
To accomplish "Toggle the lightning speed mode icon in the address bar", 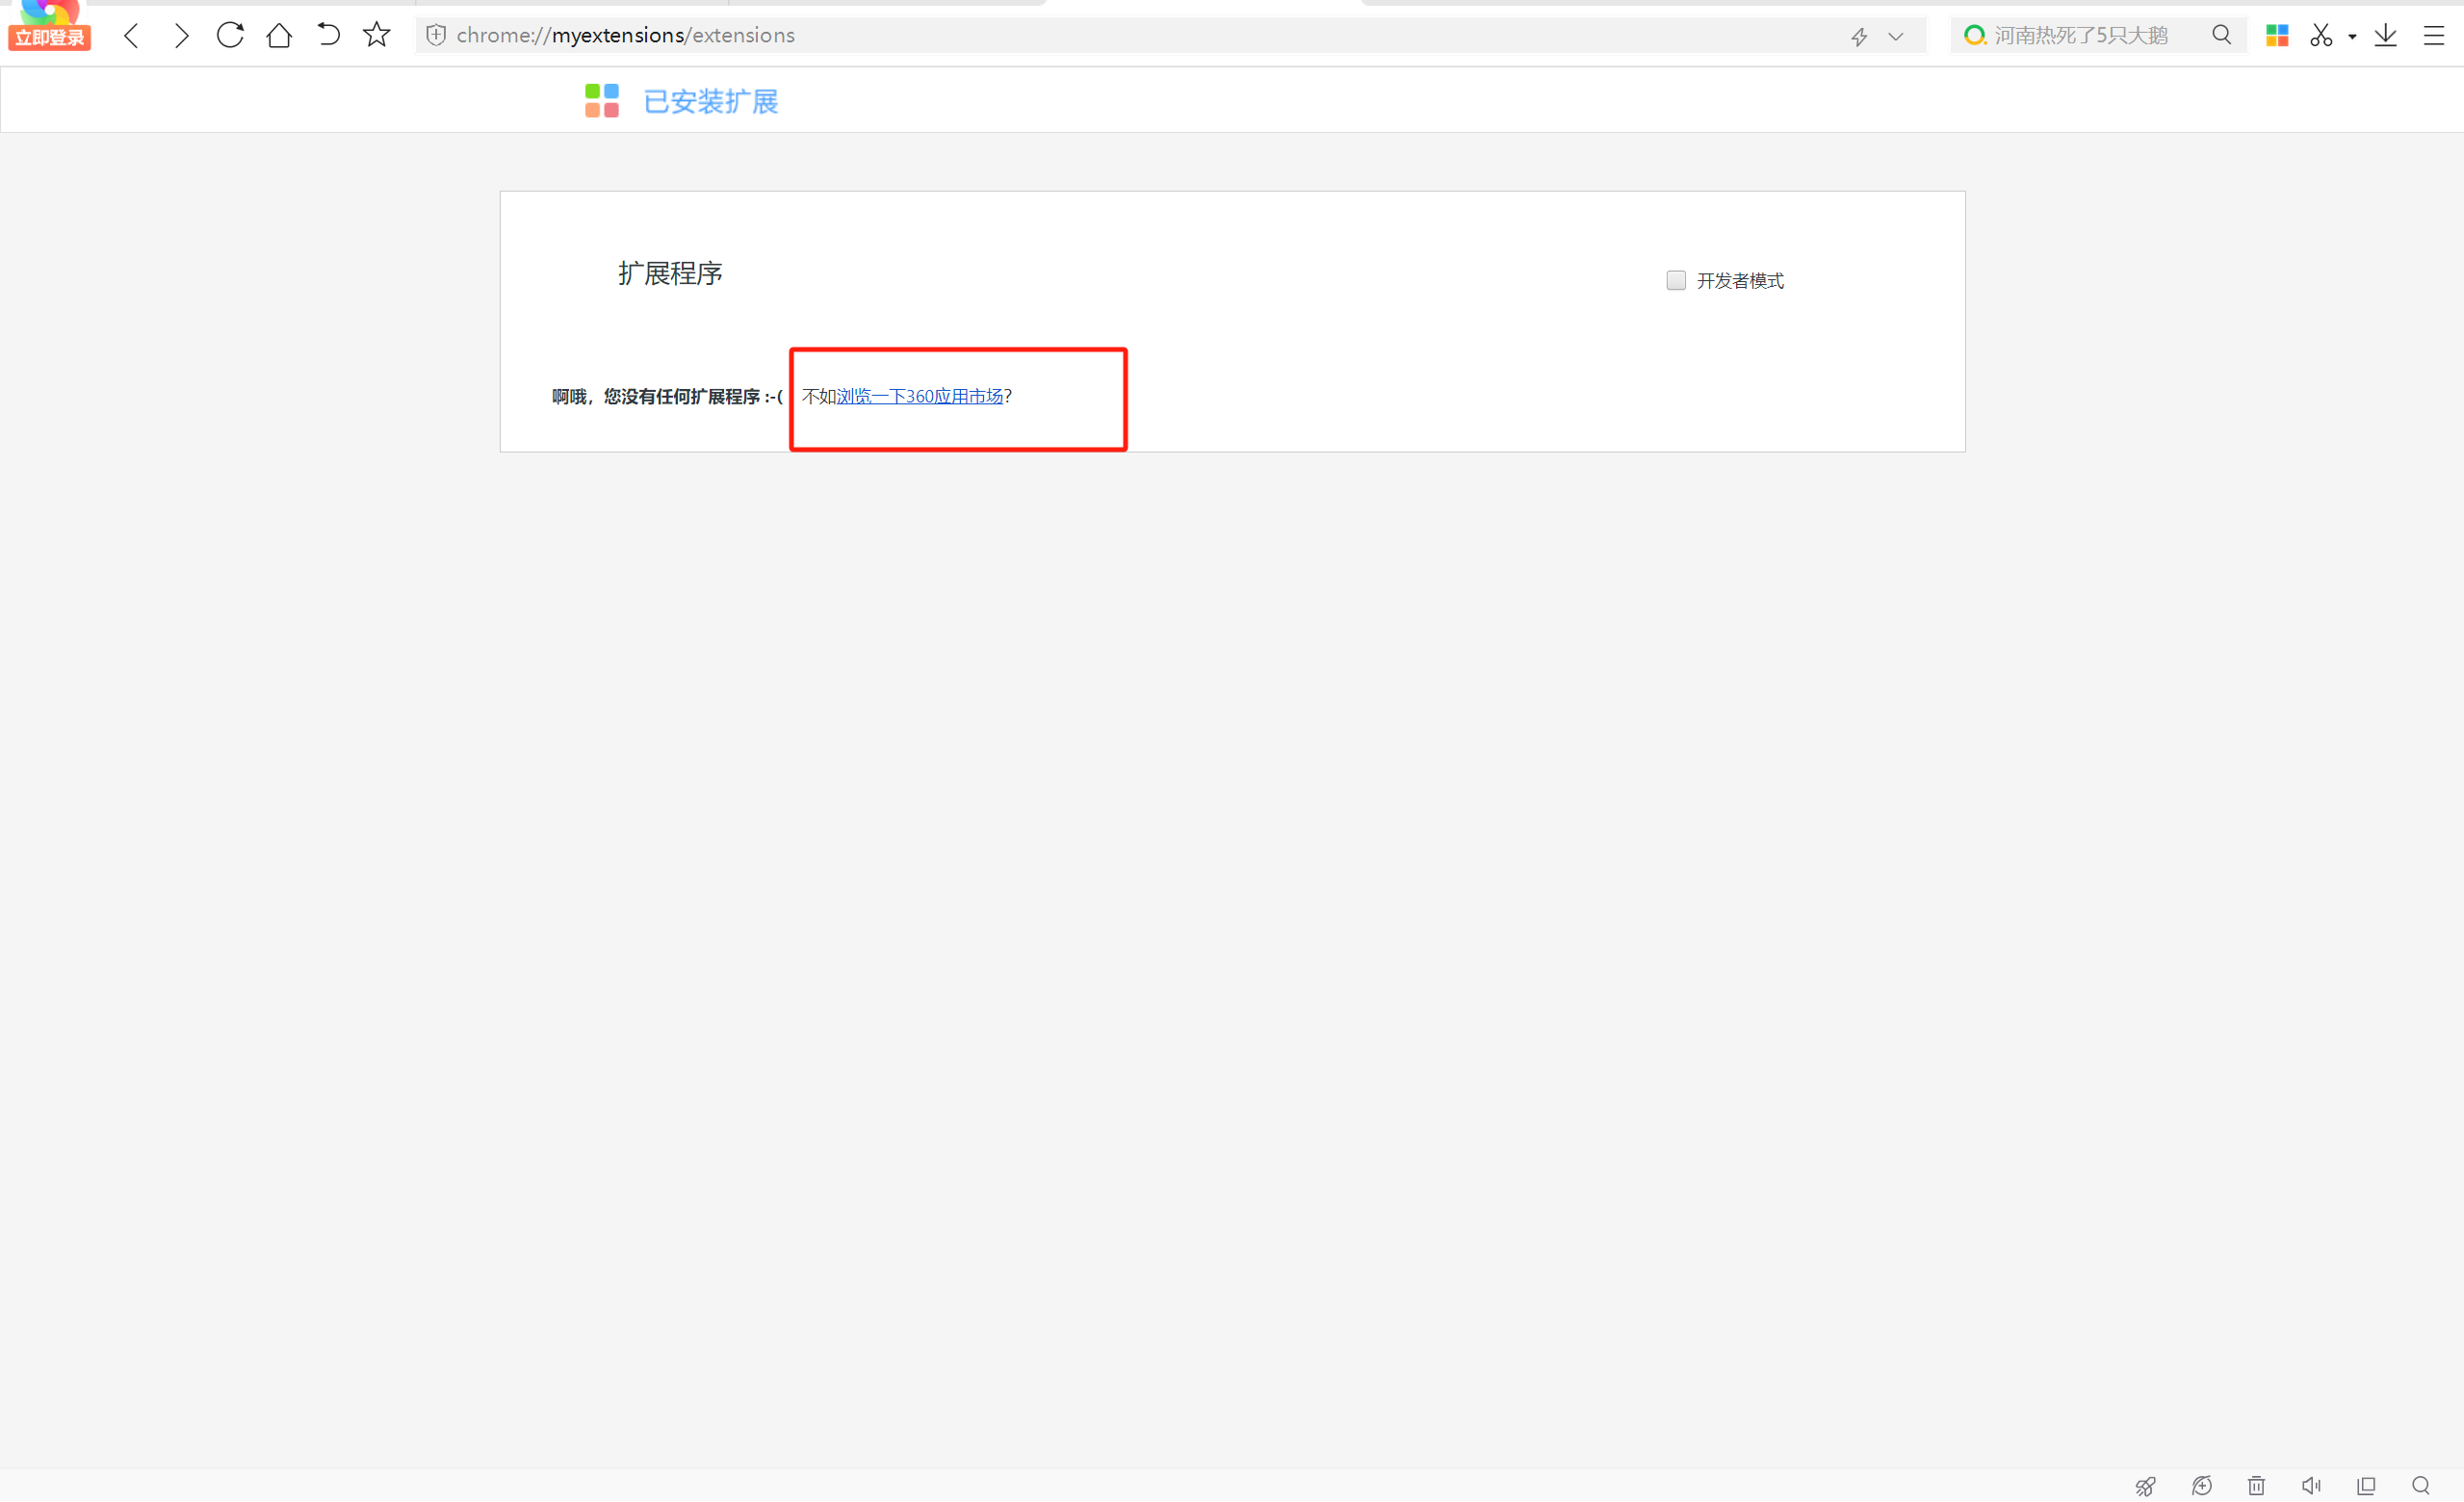I will pyautogui.click(x=1859, y=37).
